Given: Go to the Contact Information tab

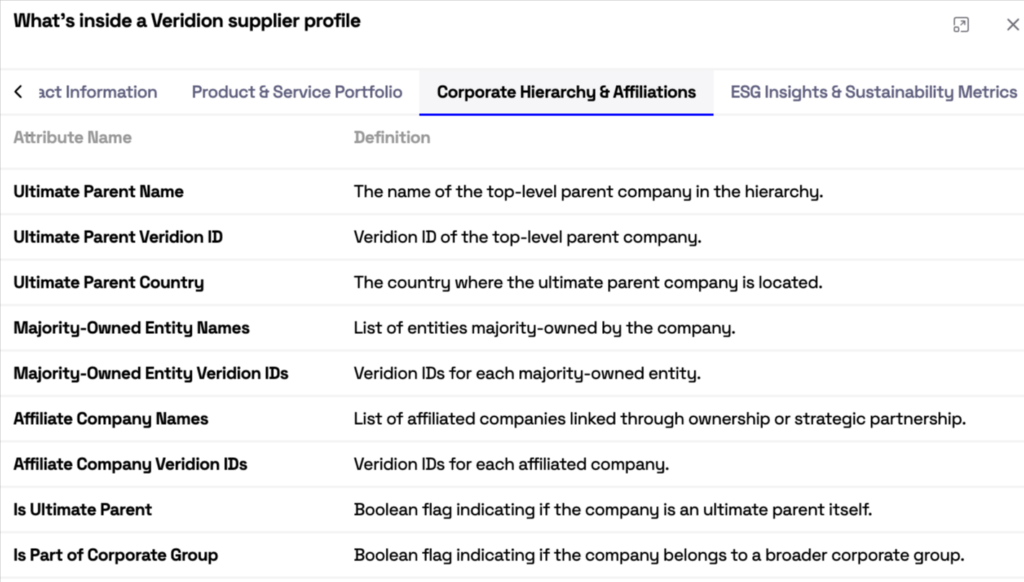Looking at the screenshot, I should (96, 91).
